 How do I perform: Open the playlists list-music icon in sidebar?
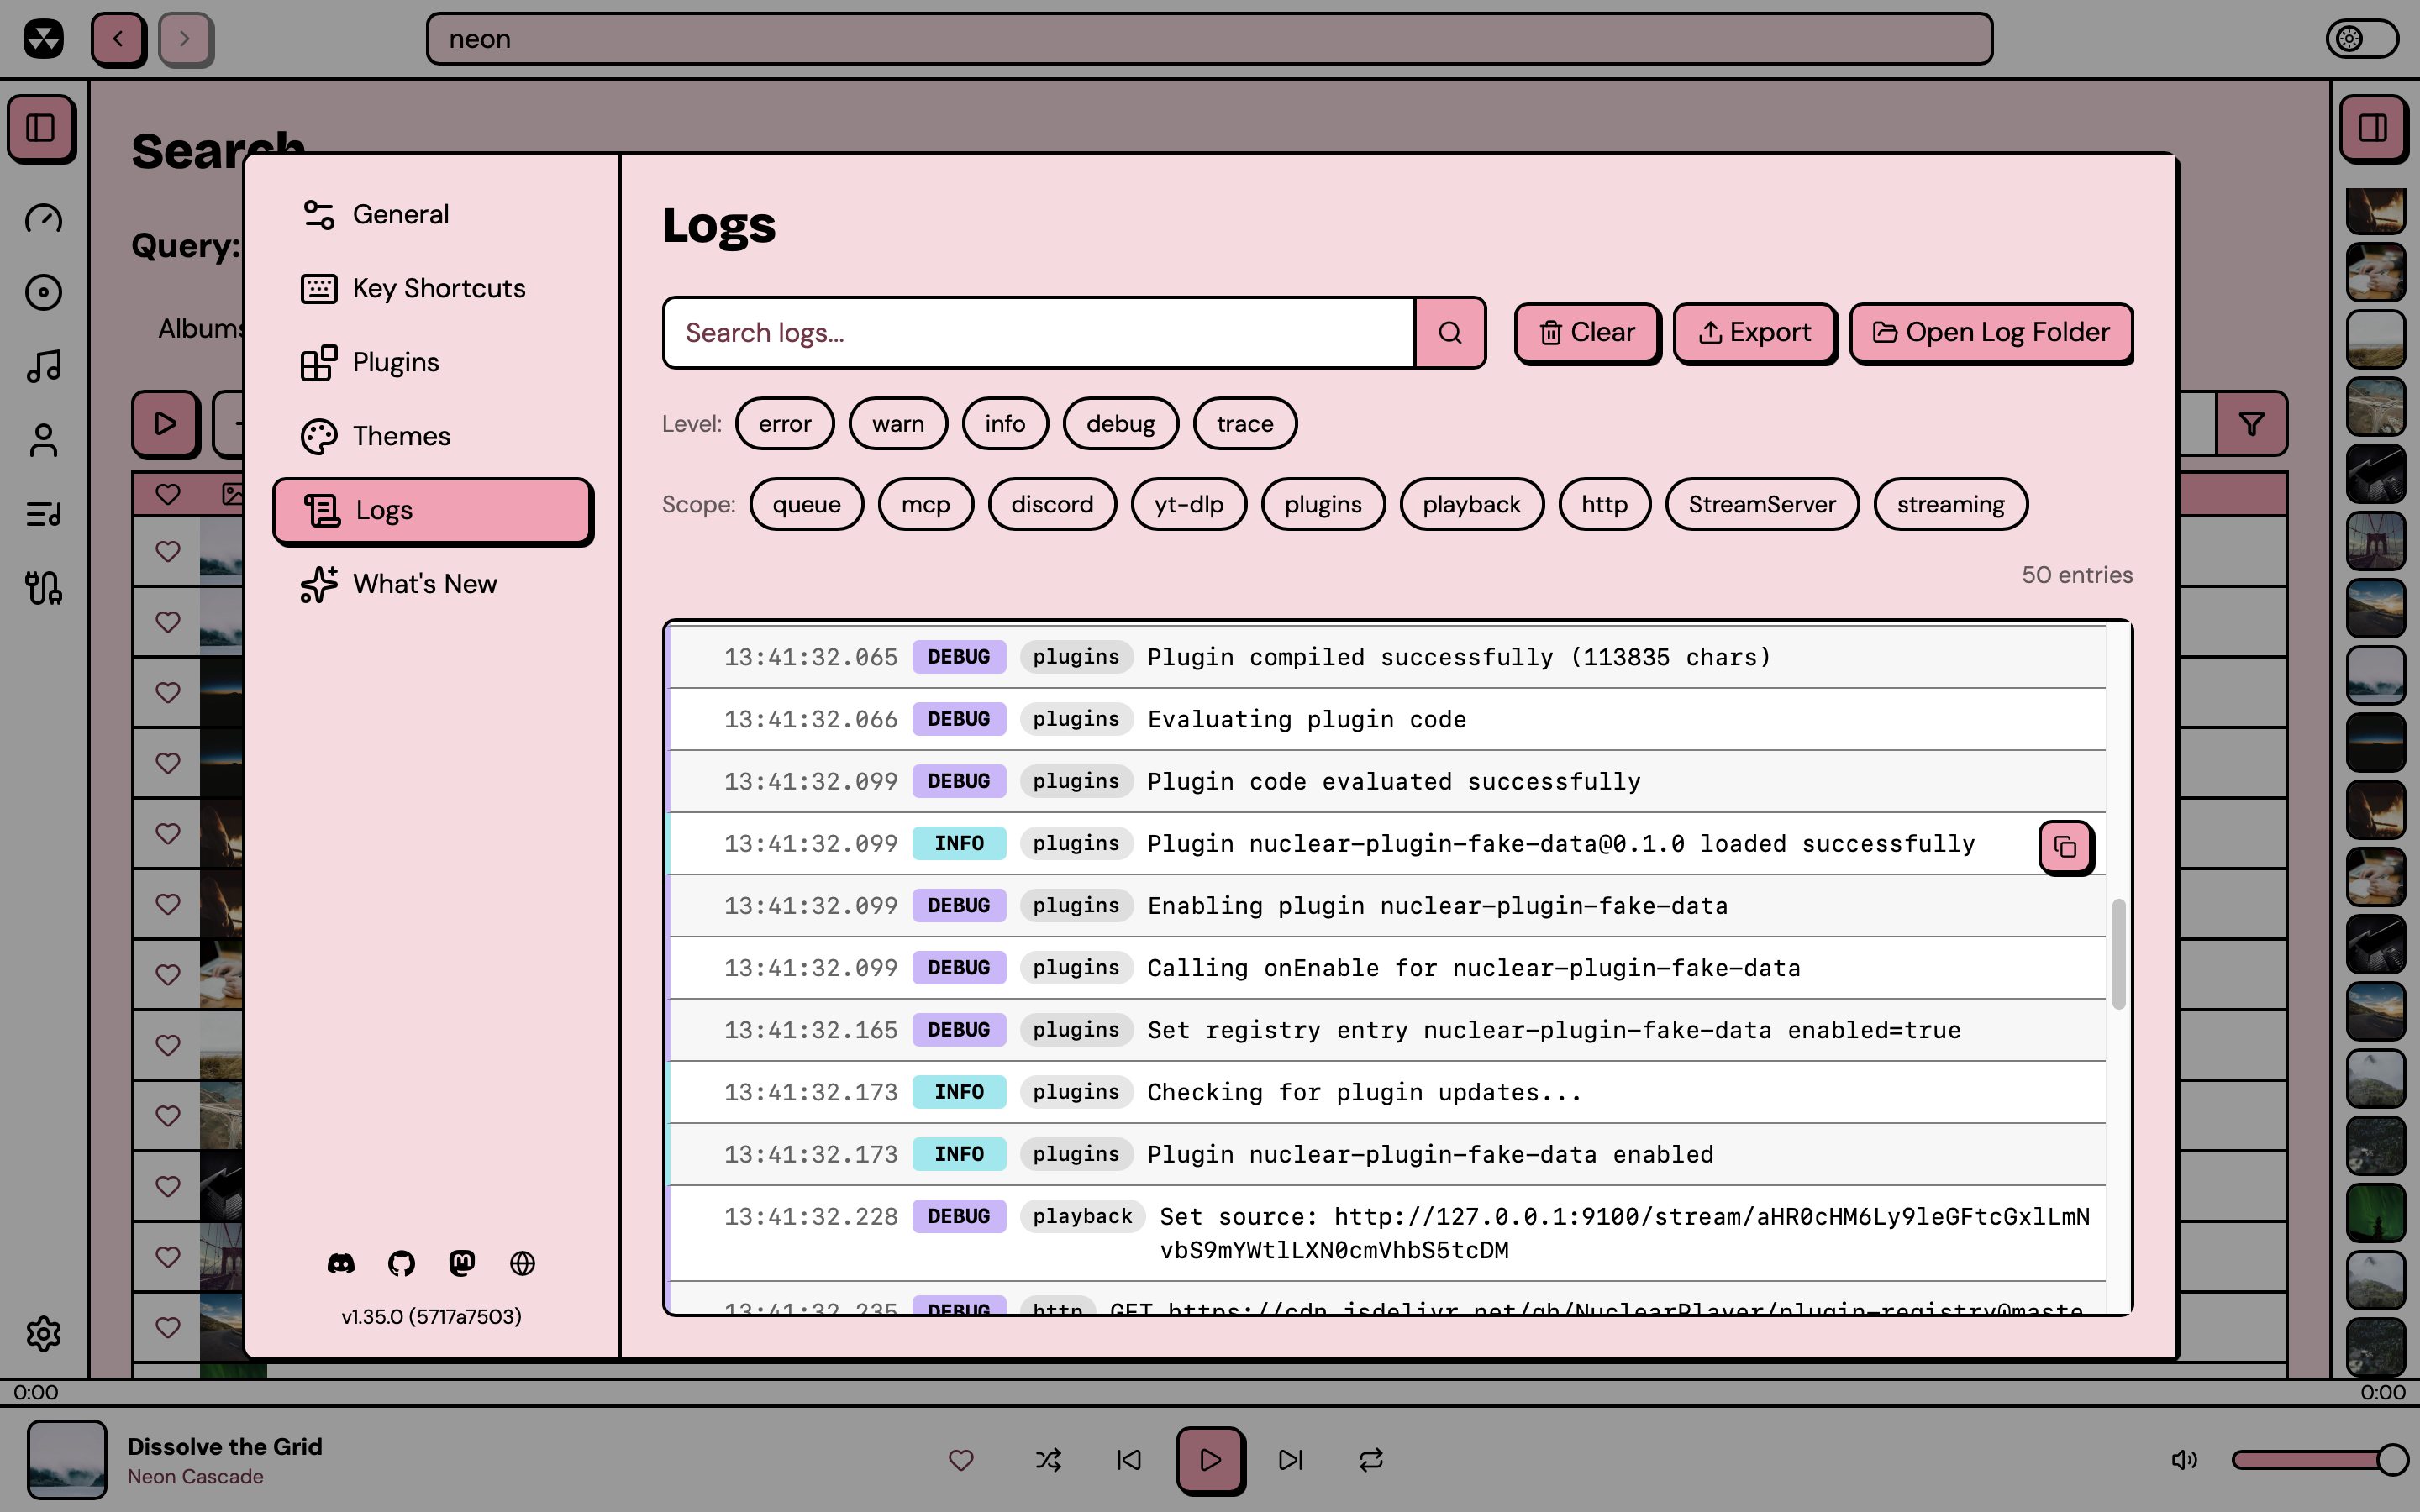coord(43,514)
